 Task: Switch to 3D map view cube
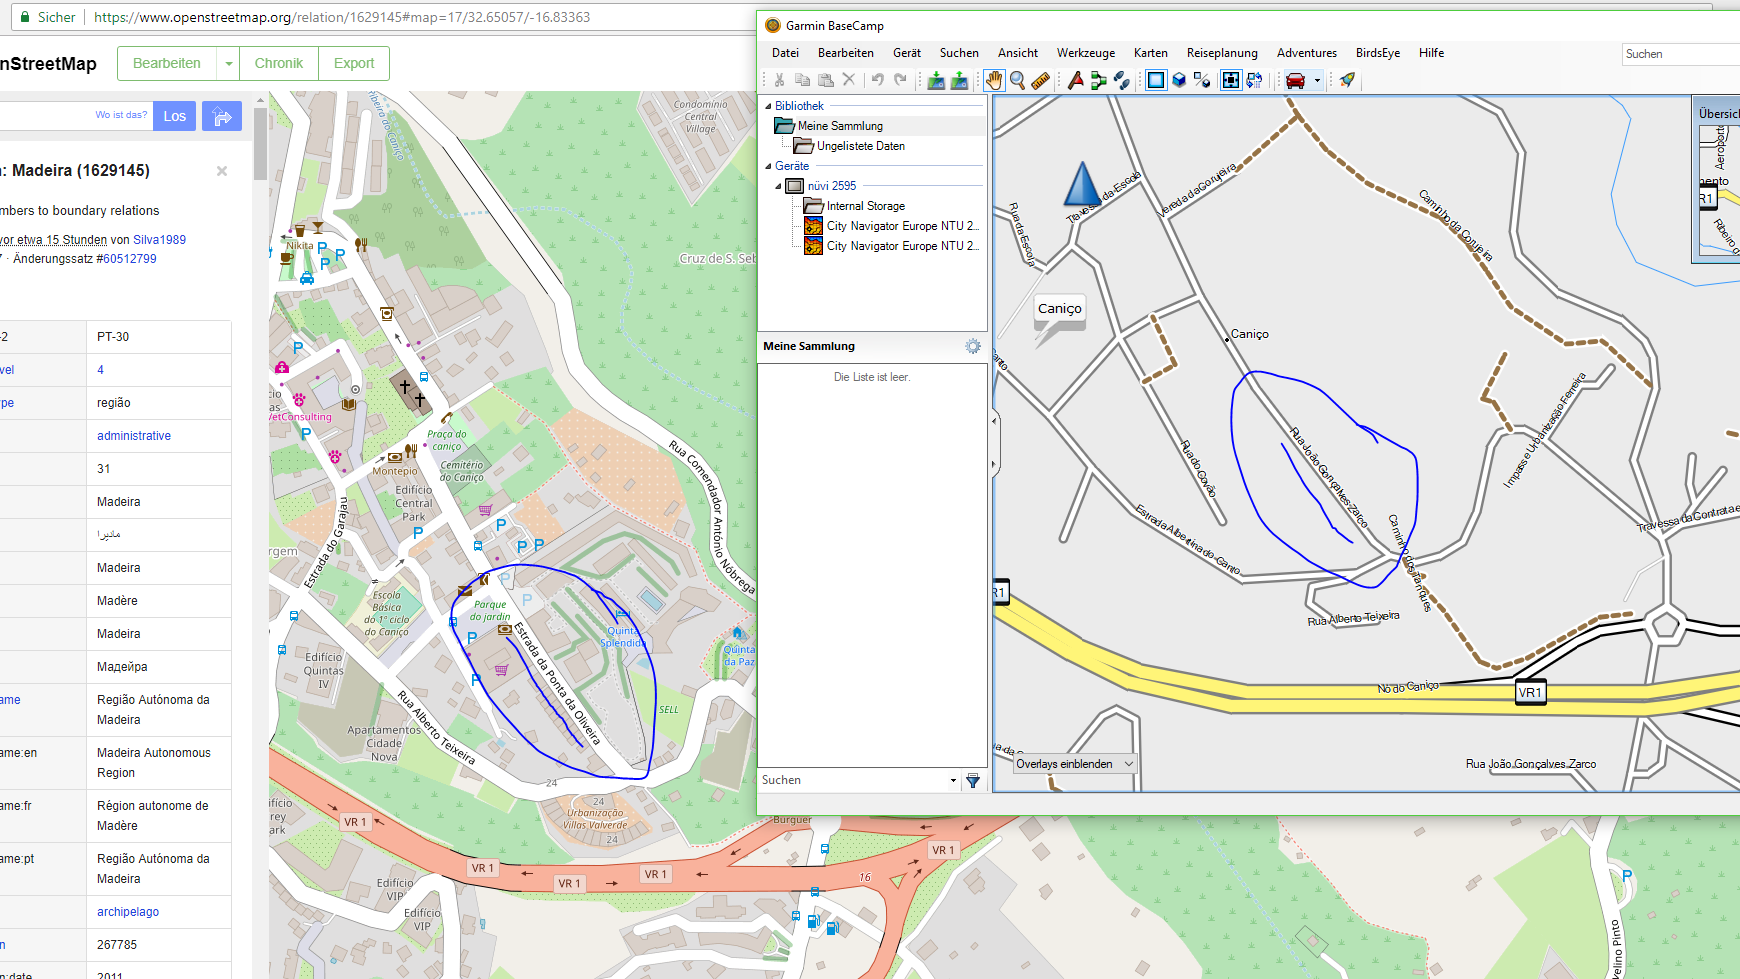click(1179, 80)
